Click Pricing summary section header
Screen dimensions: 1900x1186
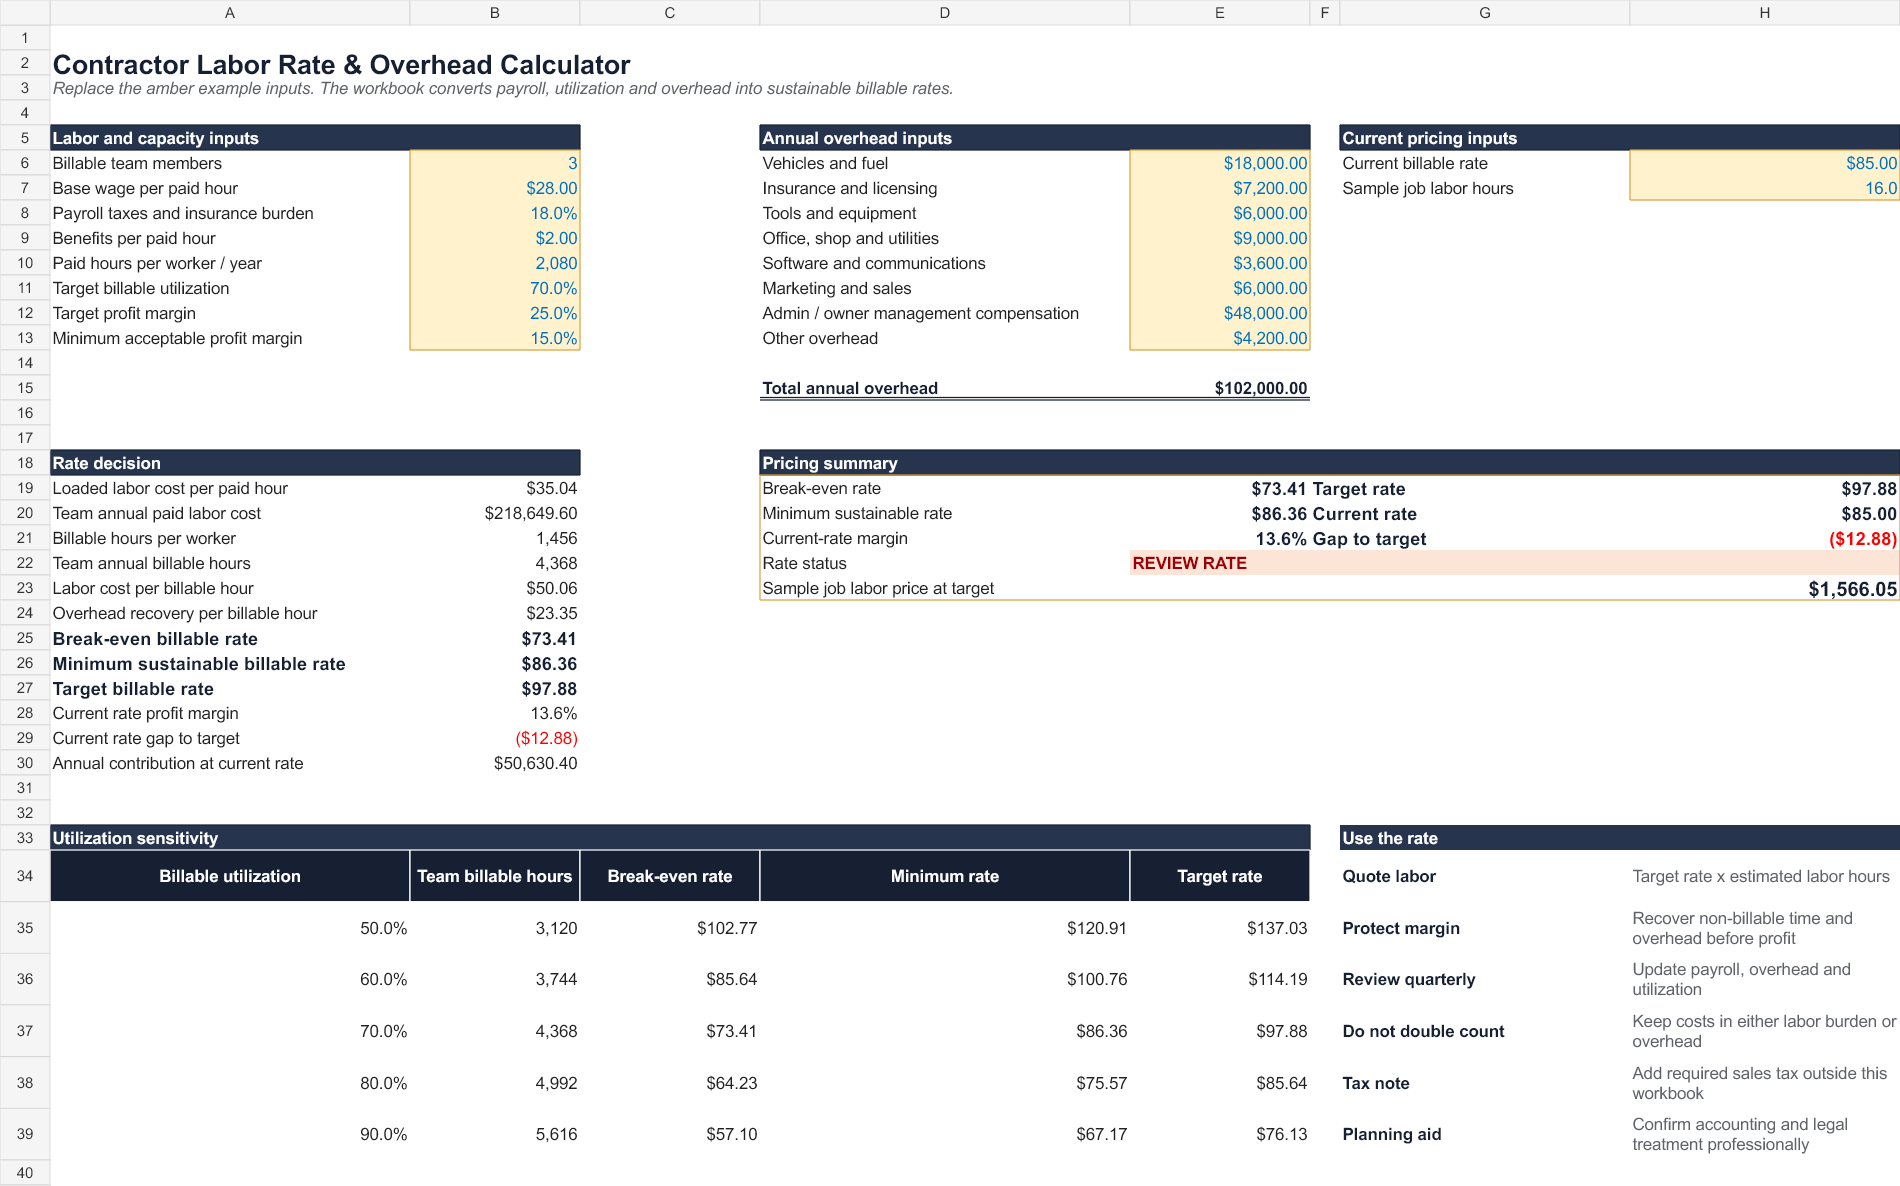[x=1330, y=463]
